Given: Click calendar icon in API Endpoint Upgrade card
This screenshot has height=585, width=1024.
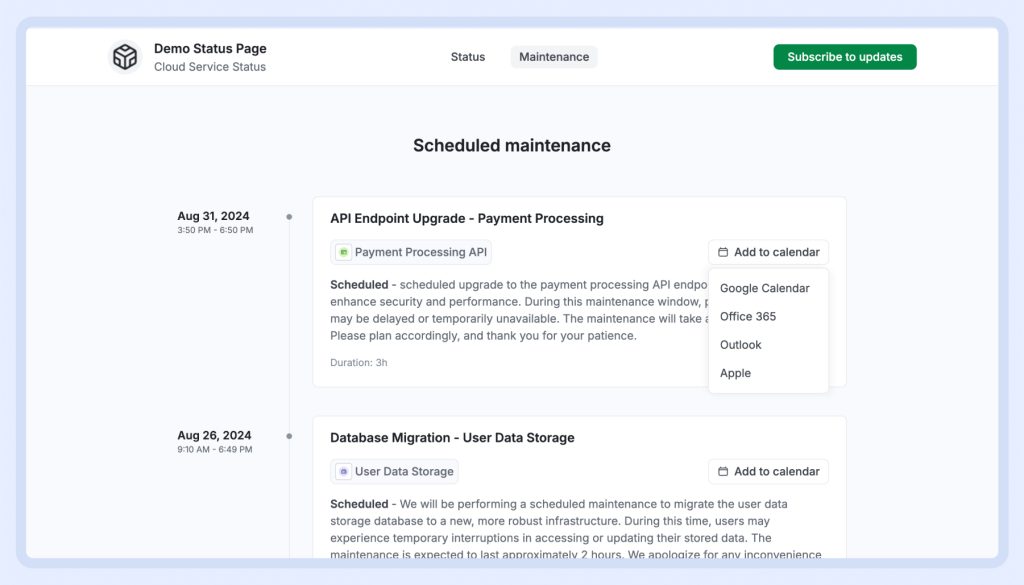Looking at the screenshot, I should click(723, 253).
